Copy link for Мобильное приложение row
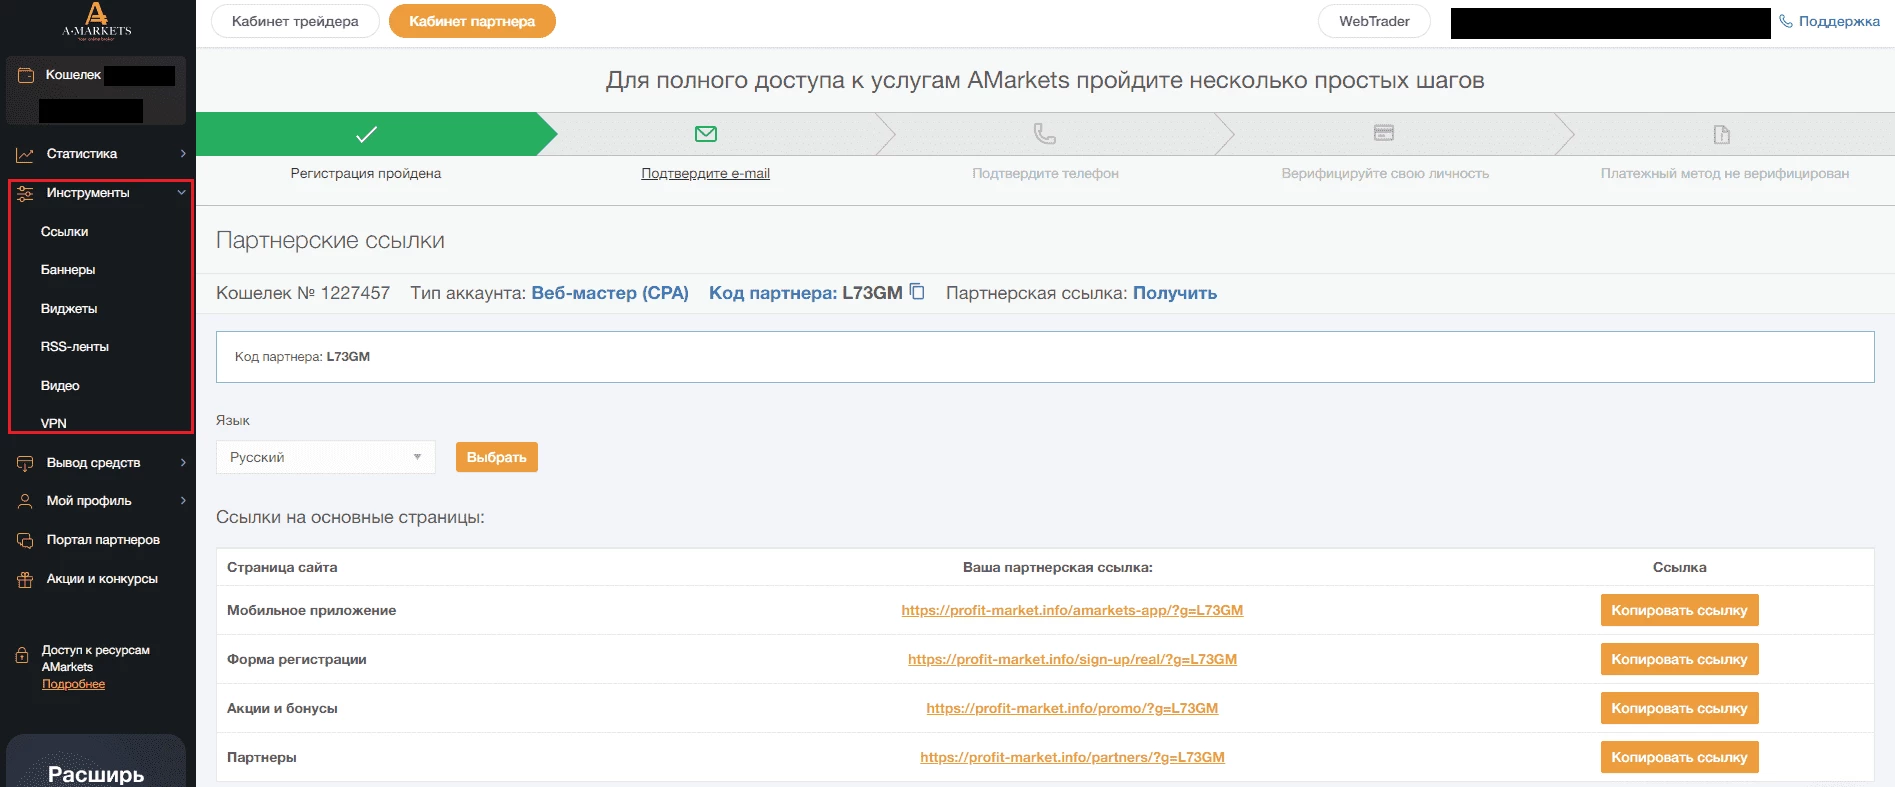The width and height of the screenshot is (1895, 787). click(1679, 610)
